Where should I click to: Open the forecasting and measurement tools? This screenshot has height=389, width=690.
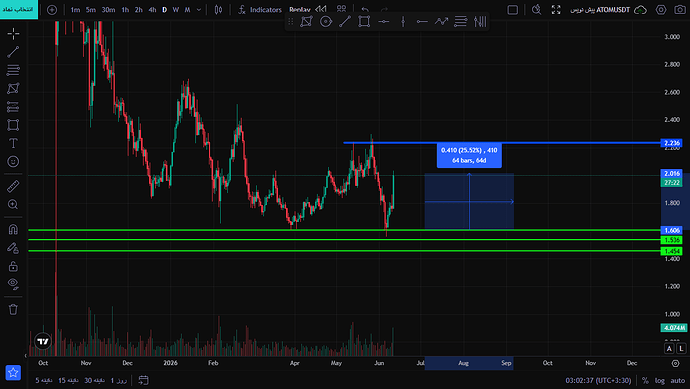(13, 107)
